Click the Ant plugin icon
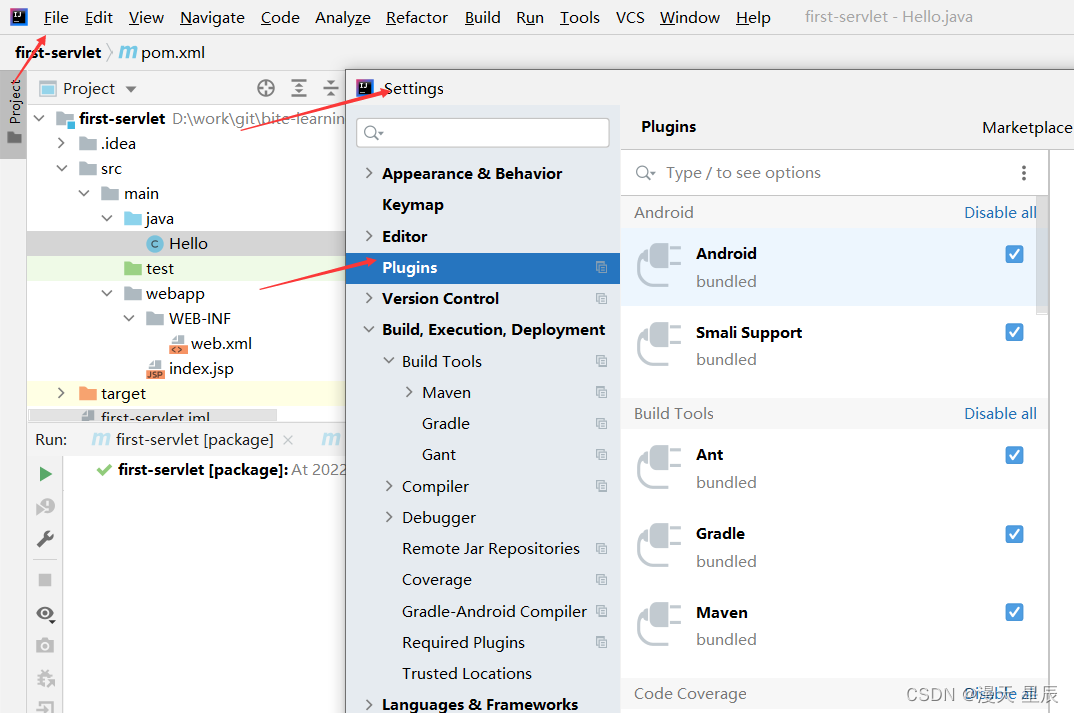The image size is (1074, 713). (x=659, y=467)
